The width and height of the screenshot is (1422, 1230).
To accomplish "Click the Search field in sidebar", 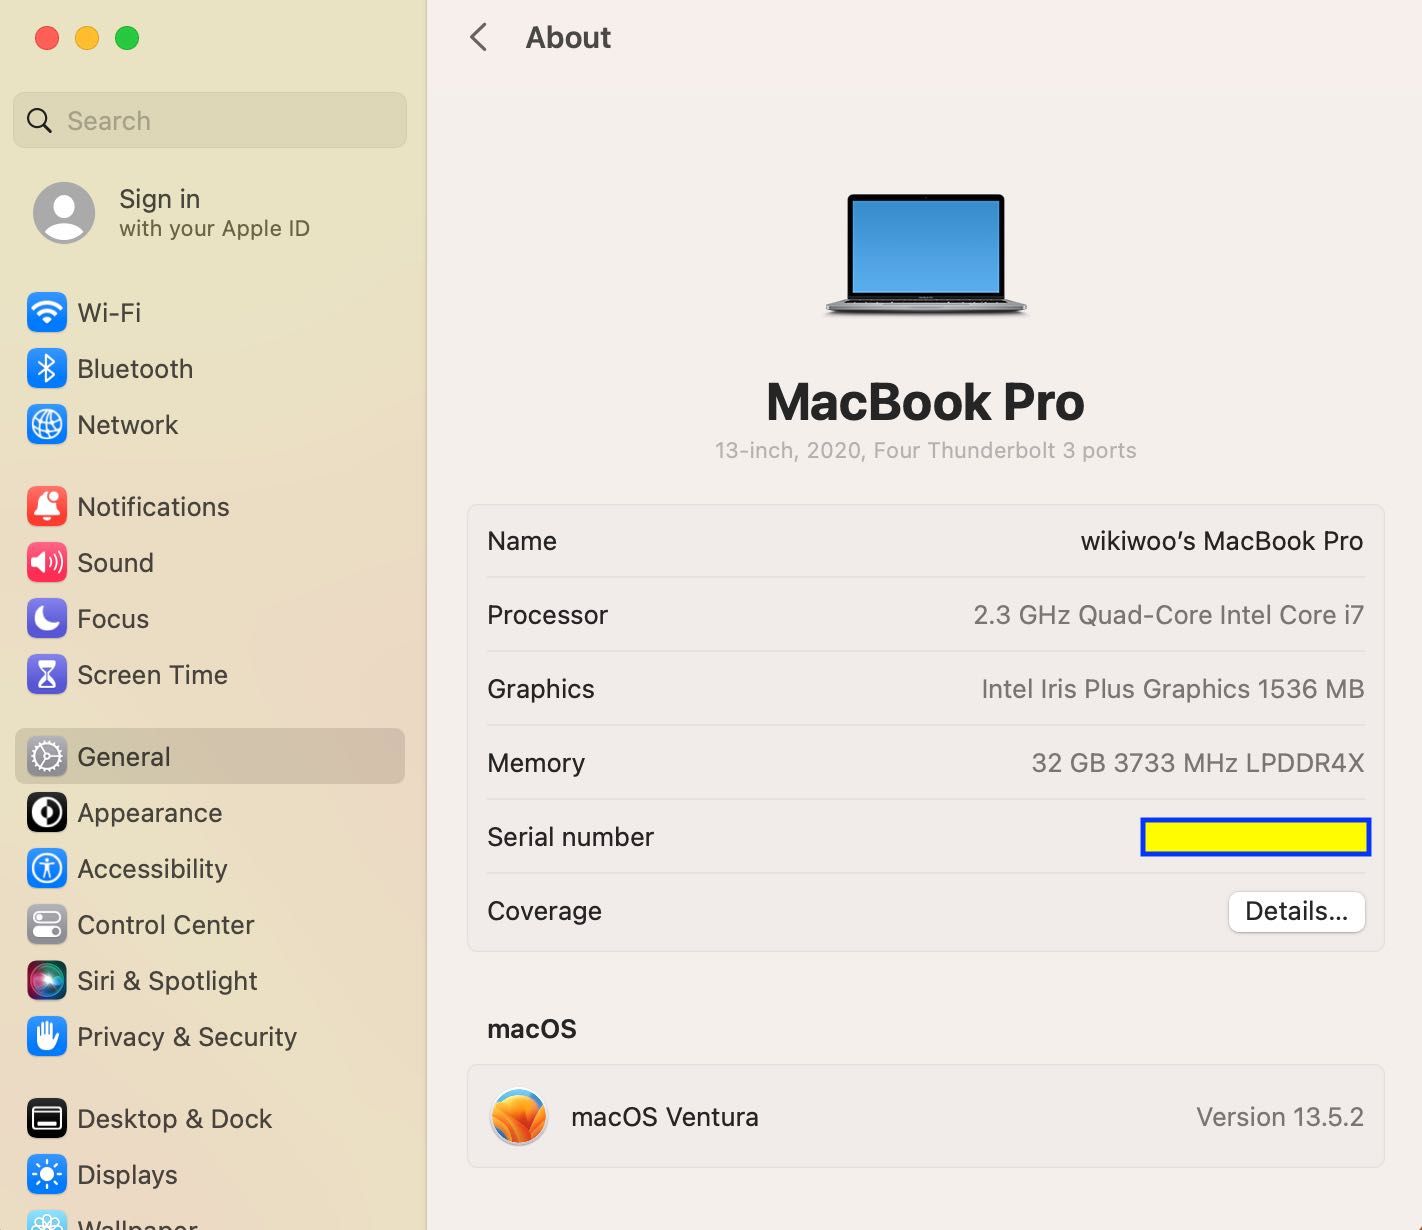I will click(210, 121).
